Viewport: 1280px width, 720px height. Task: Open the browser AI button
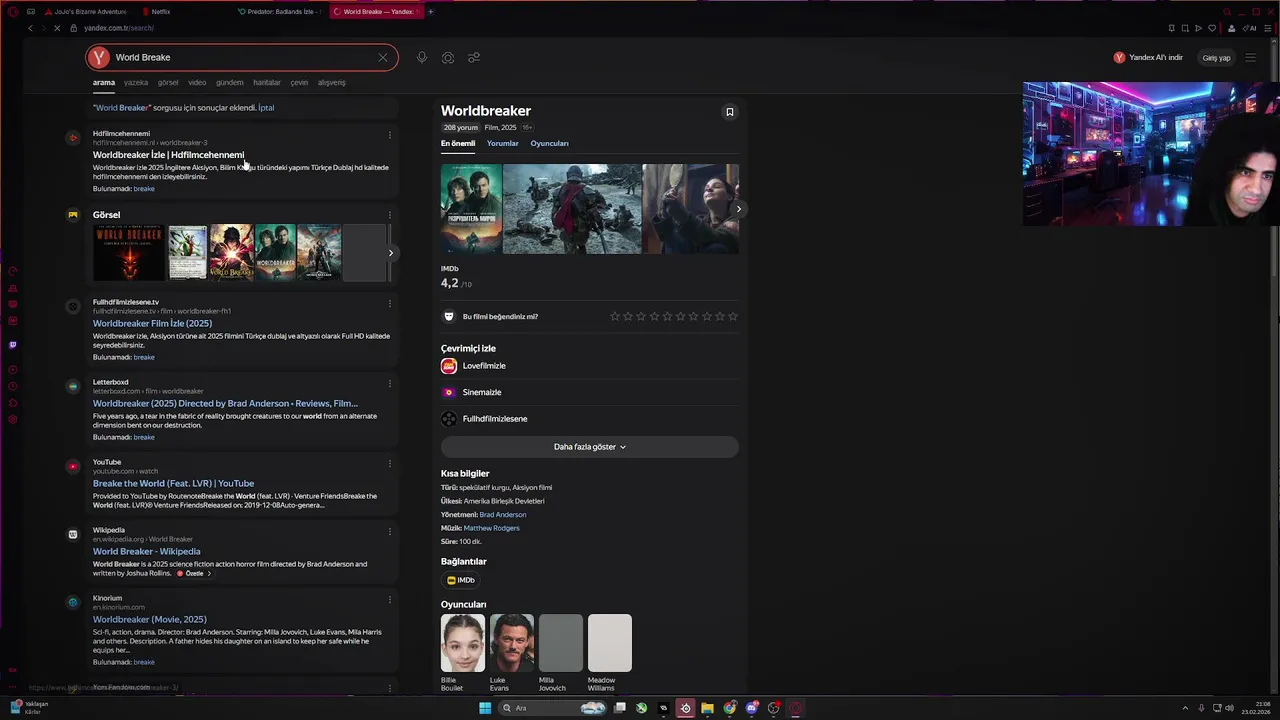tap(1249, 28)
